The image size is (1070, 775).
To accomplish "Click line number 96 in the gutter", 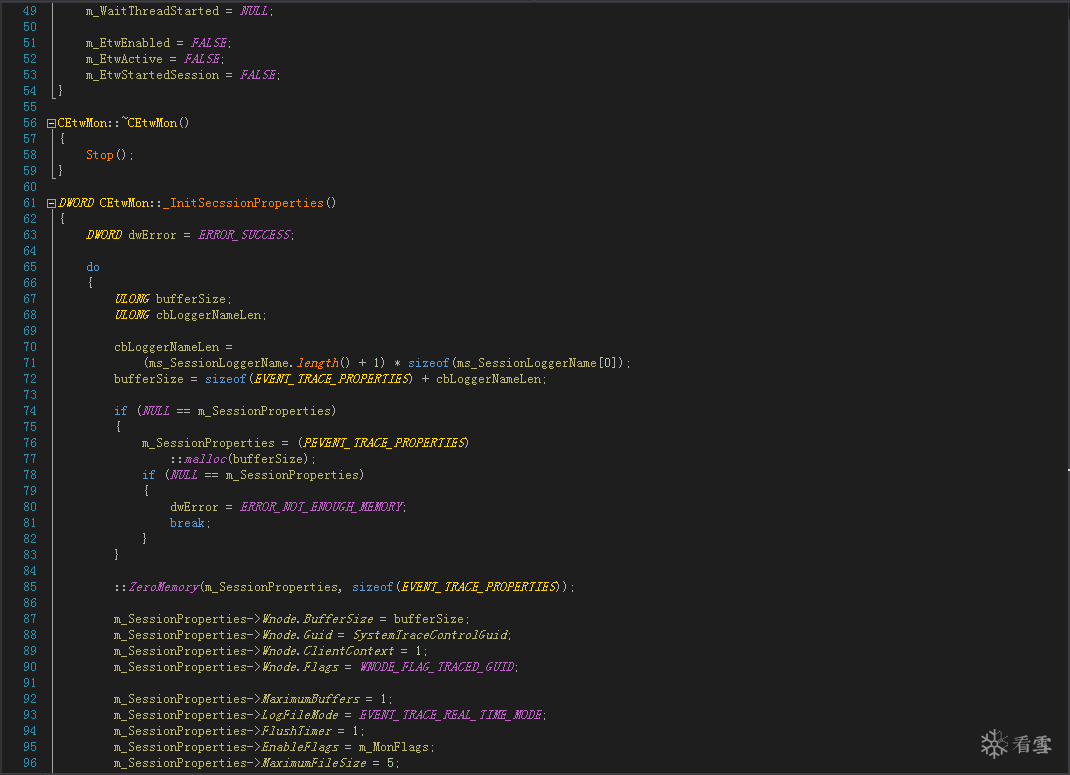I will 30,763.
